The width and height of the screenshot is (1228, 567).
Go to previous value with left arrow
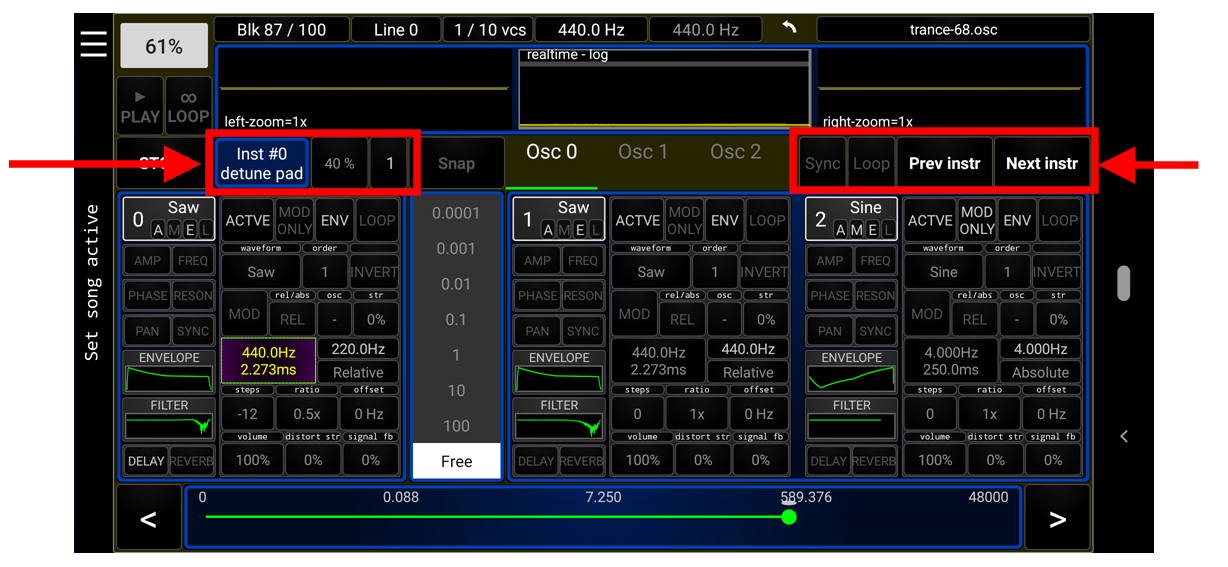(x=148, y=518)
